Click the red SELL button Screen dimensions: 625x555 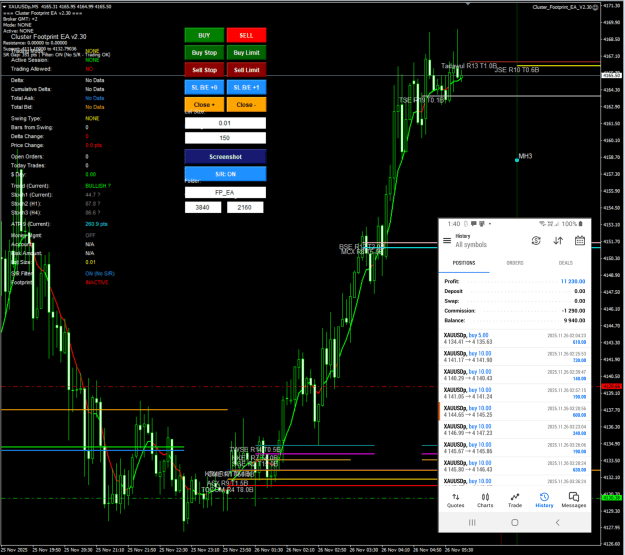click(246, 35)
